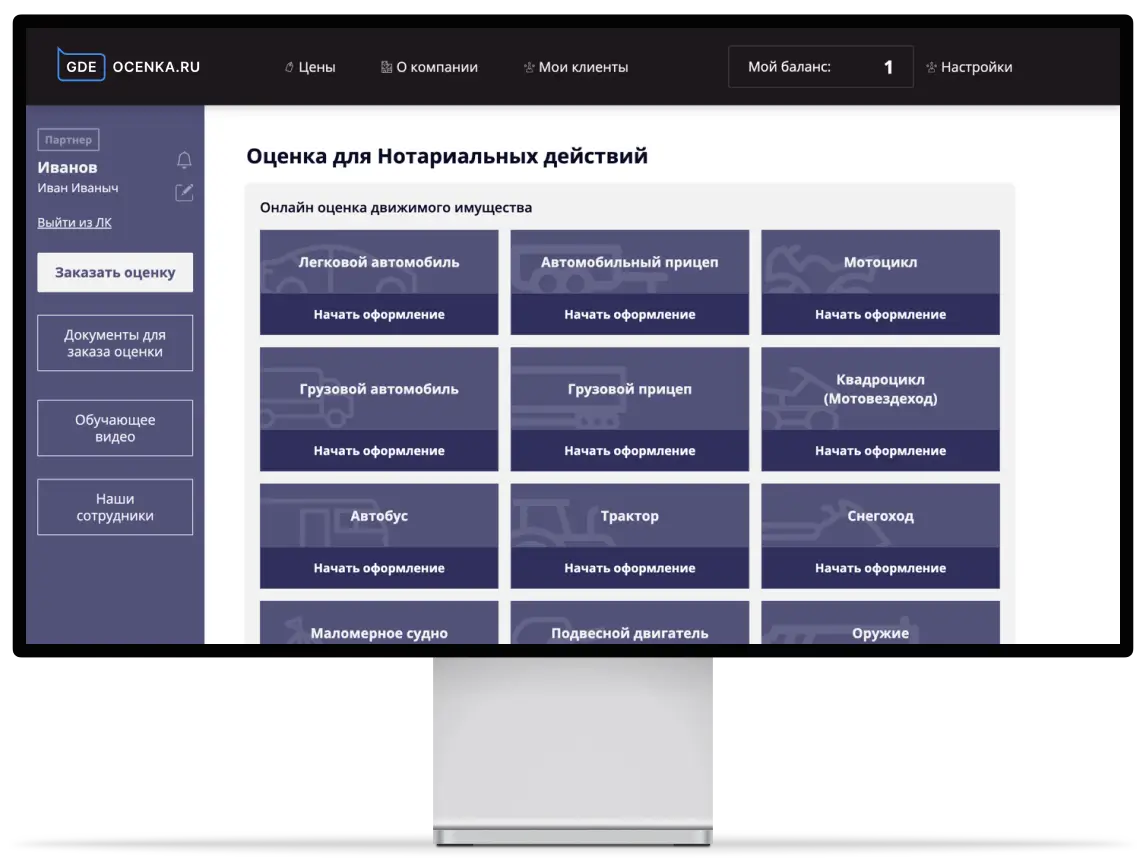Viewport: 1146px width, 866px height.
Task: Open the Наши сотрудники page
Action: (115, 507)
